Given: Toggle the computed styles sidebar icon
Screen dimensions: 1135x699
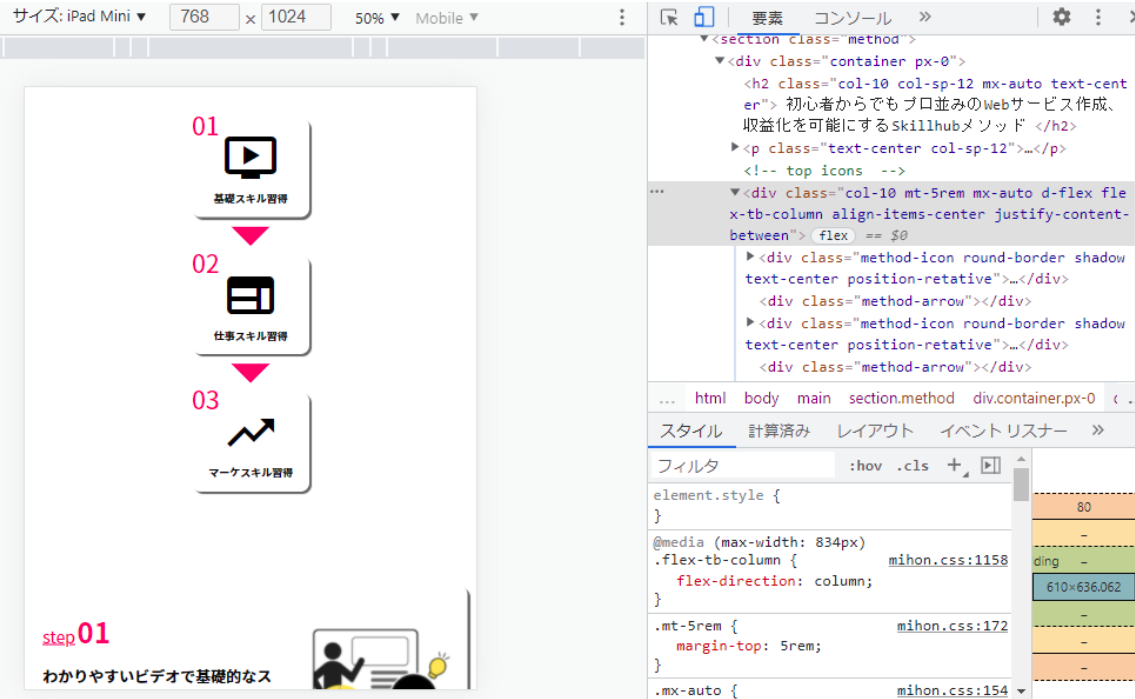Looking at the screenshot, I should 990,465.
